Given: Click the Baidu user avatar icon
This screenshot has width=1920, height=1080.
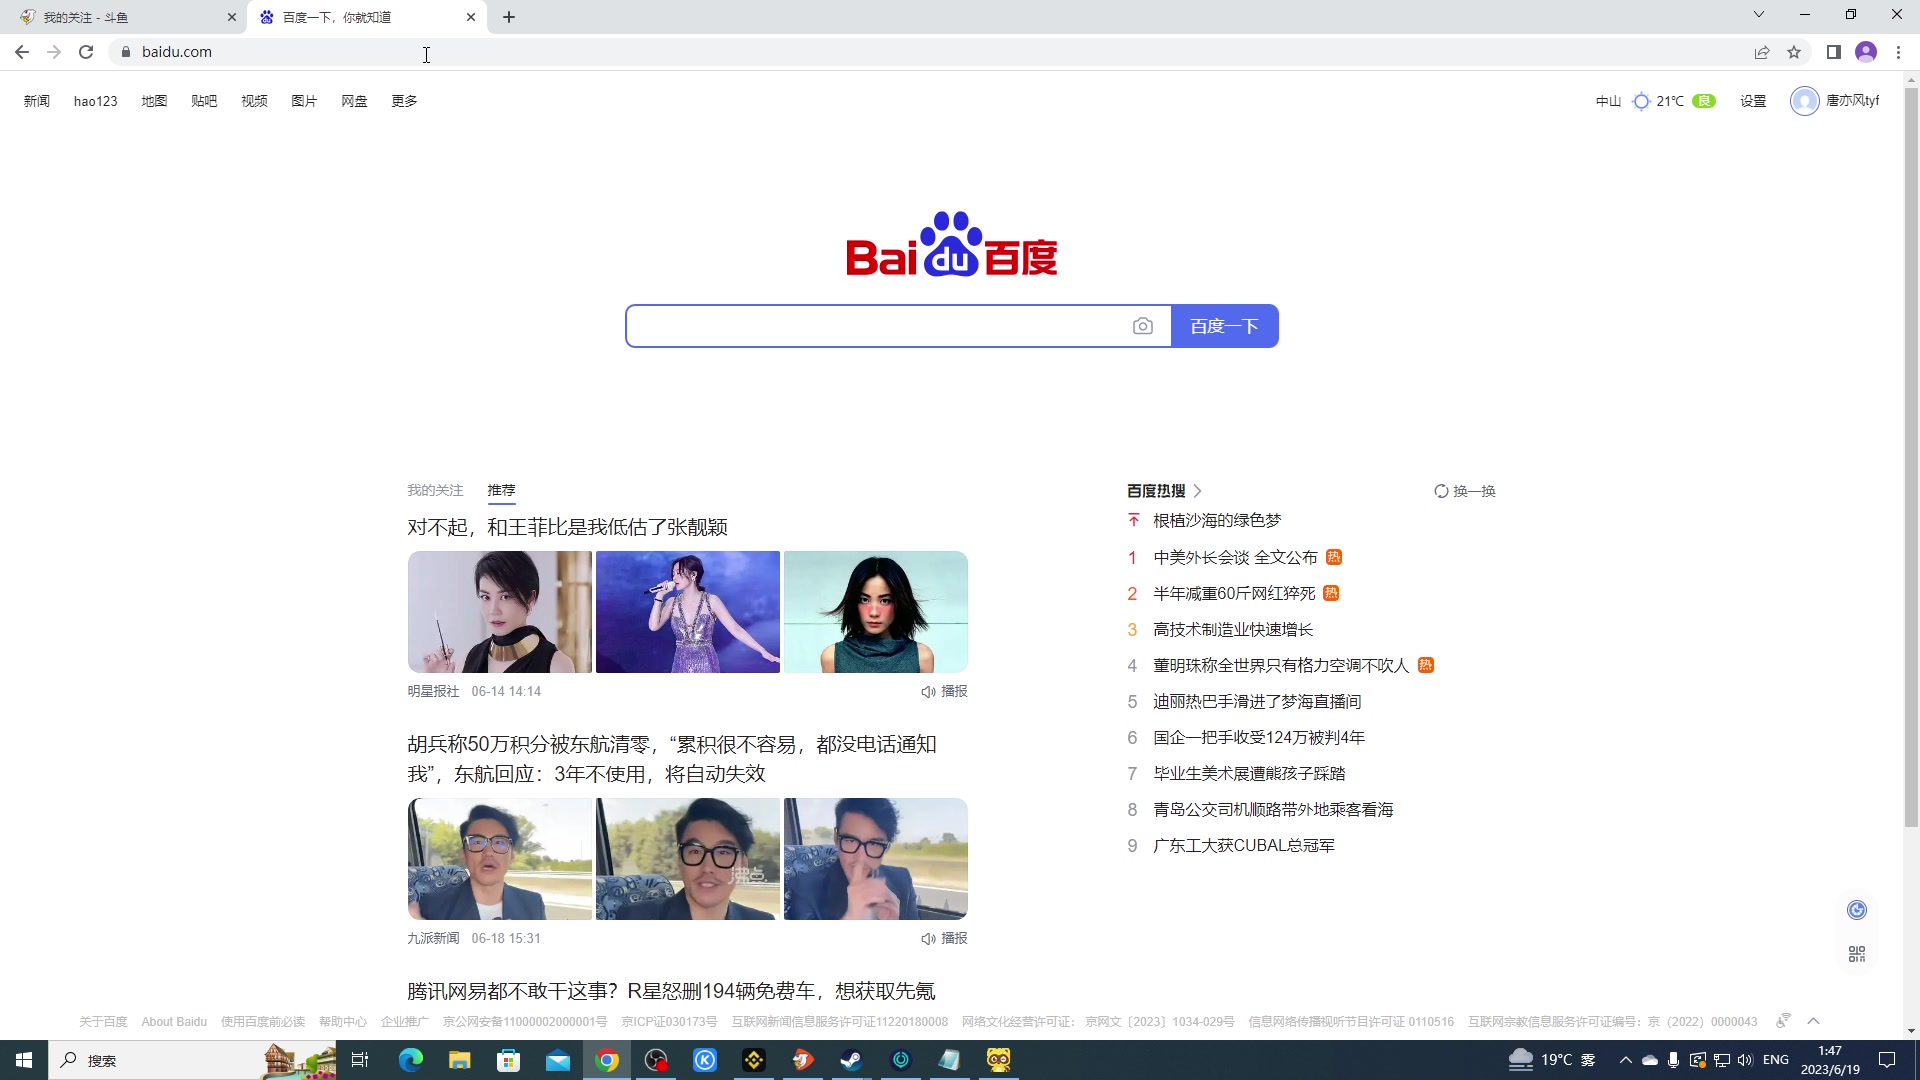Looking at the screenshot, I should pos(1804,101).
